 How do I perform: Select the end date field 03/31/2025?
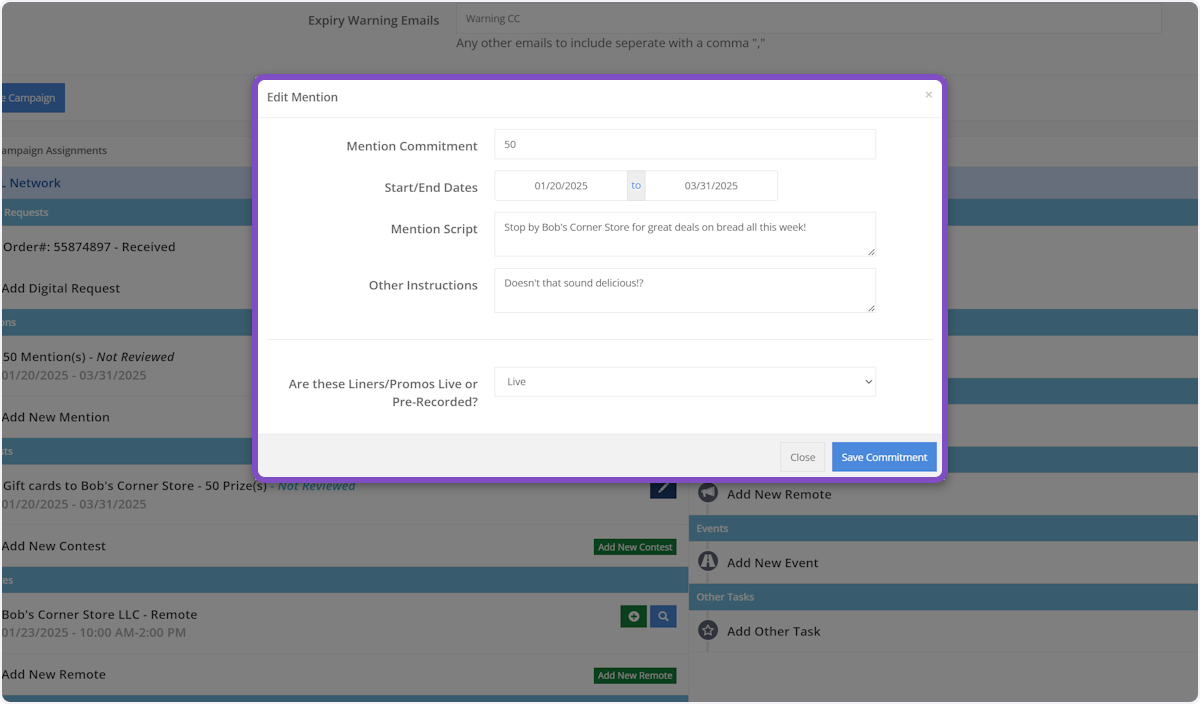pos(711,186)
